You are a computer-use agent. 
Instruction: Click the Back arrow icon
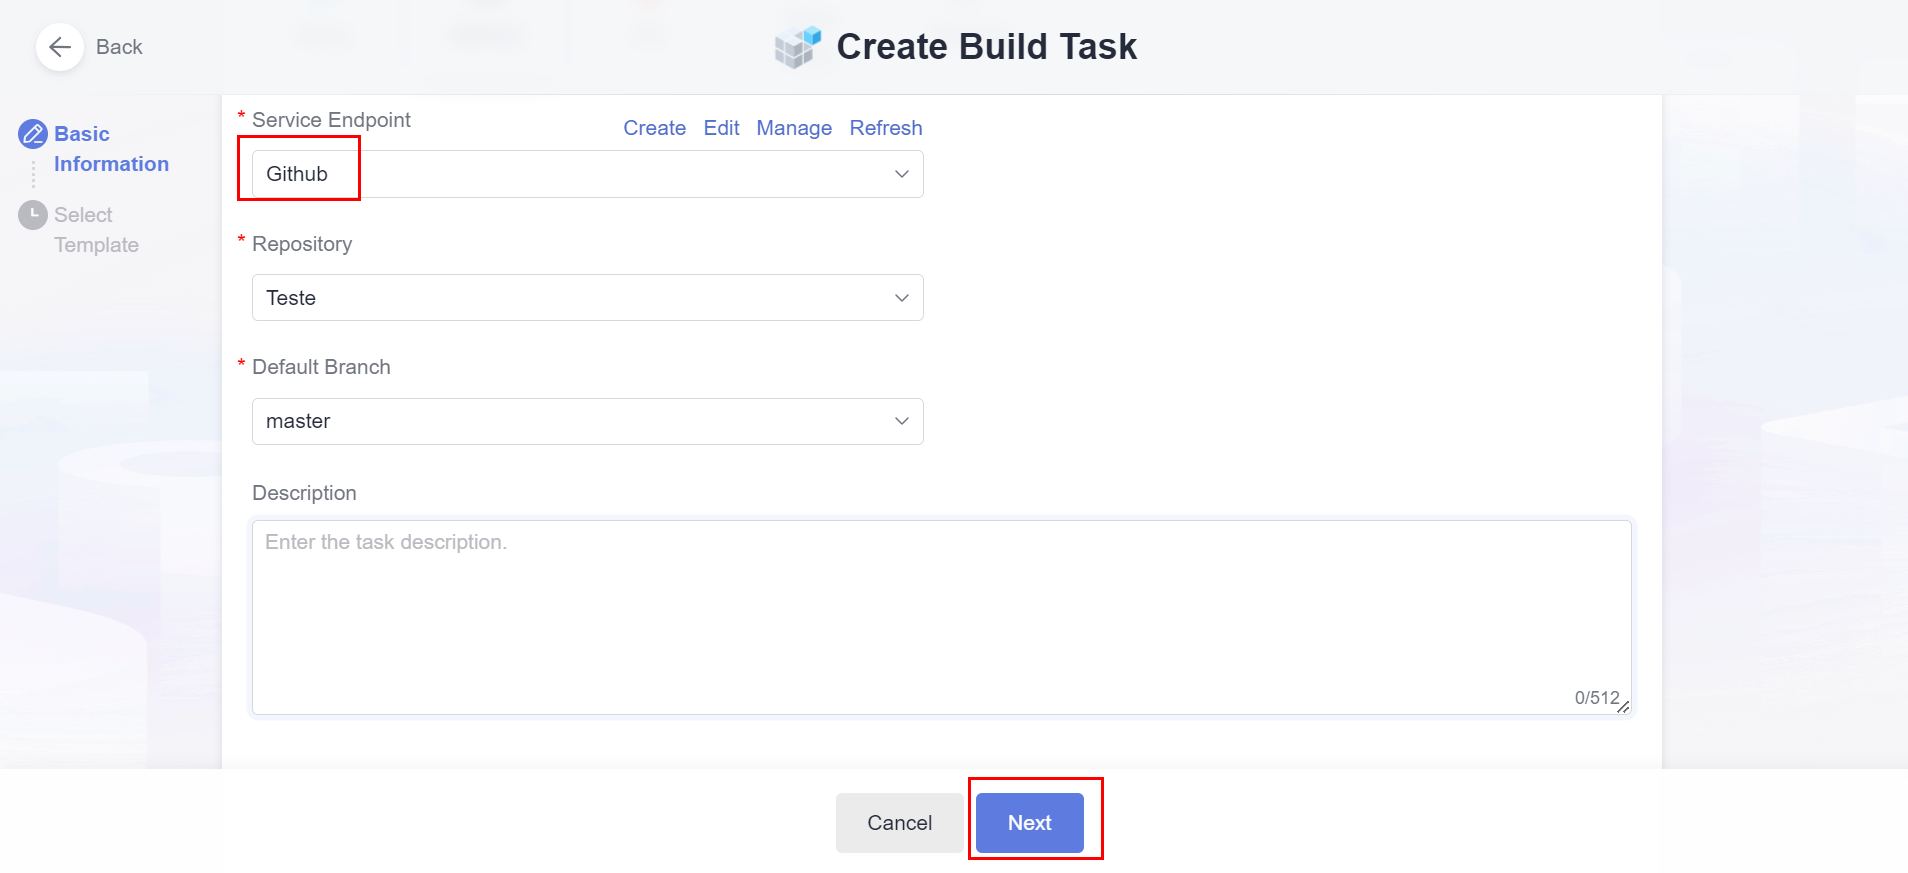pos(60,47)
